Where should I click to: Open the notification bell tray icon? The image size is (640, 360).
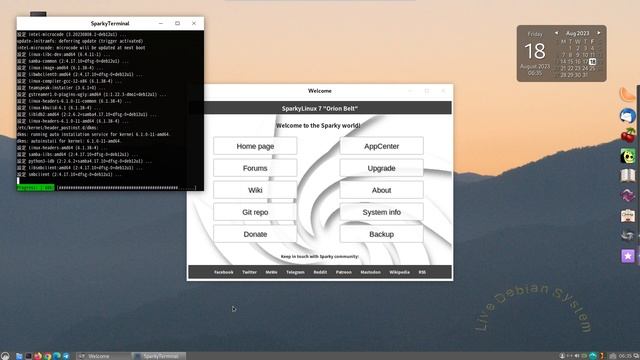tap(562, 356)
